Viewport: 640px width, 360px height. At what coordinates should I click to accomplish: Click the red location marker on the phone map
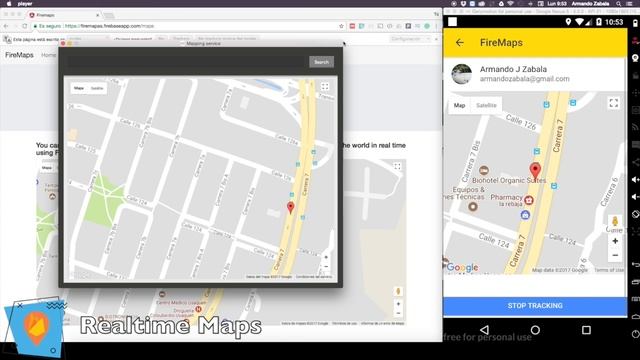point(535,171)
